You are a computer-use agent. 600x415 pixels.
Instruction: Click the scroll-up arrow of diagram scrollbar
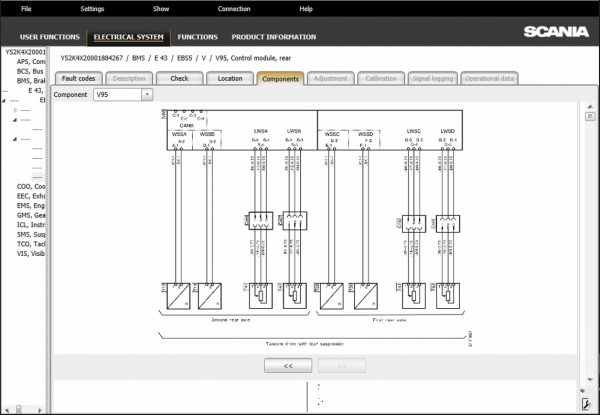click(590, 106)
